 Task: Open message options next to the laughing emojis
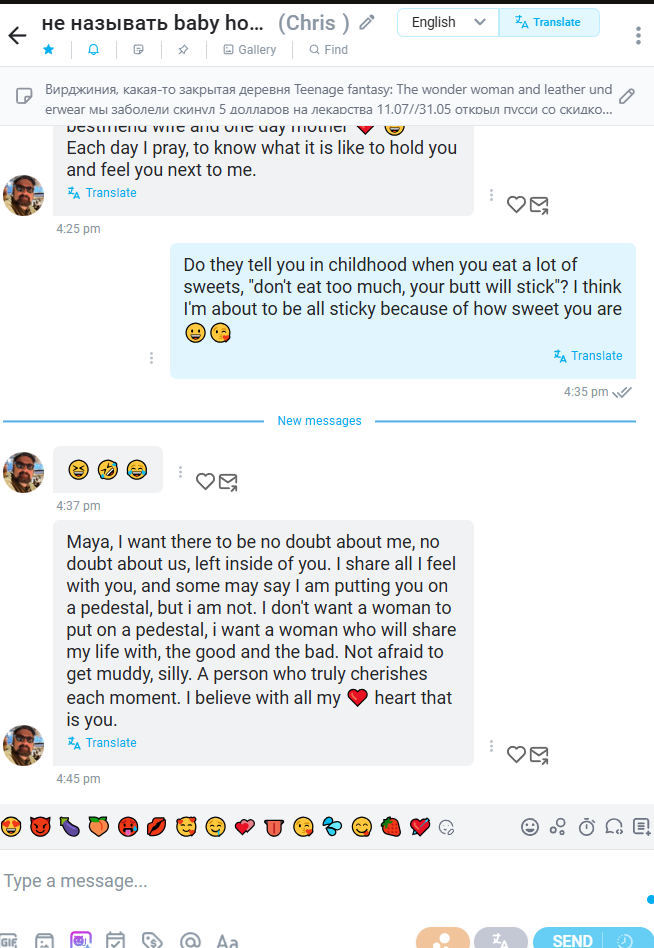pos(180,472)
